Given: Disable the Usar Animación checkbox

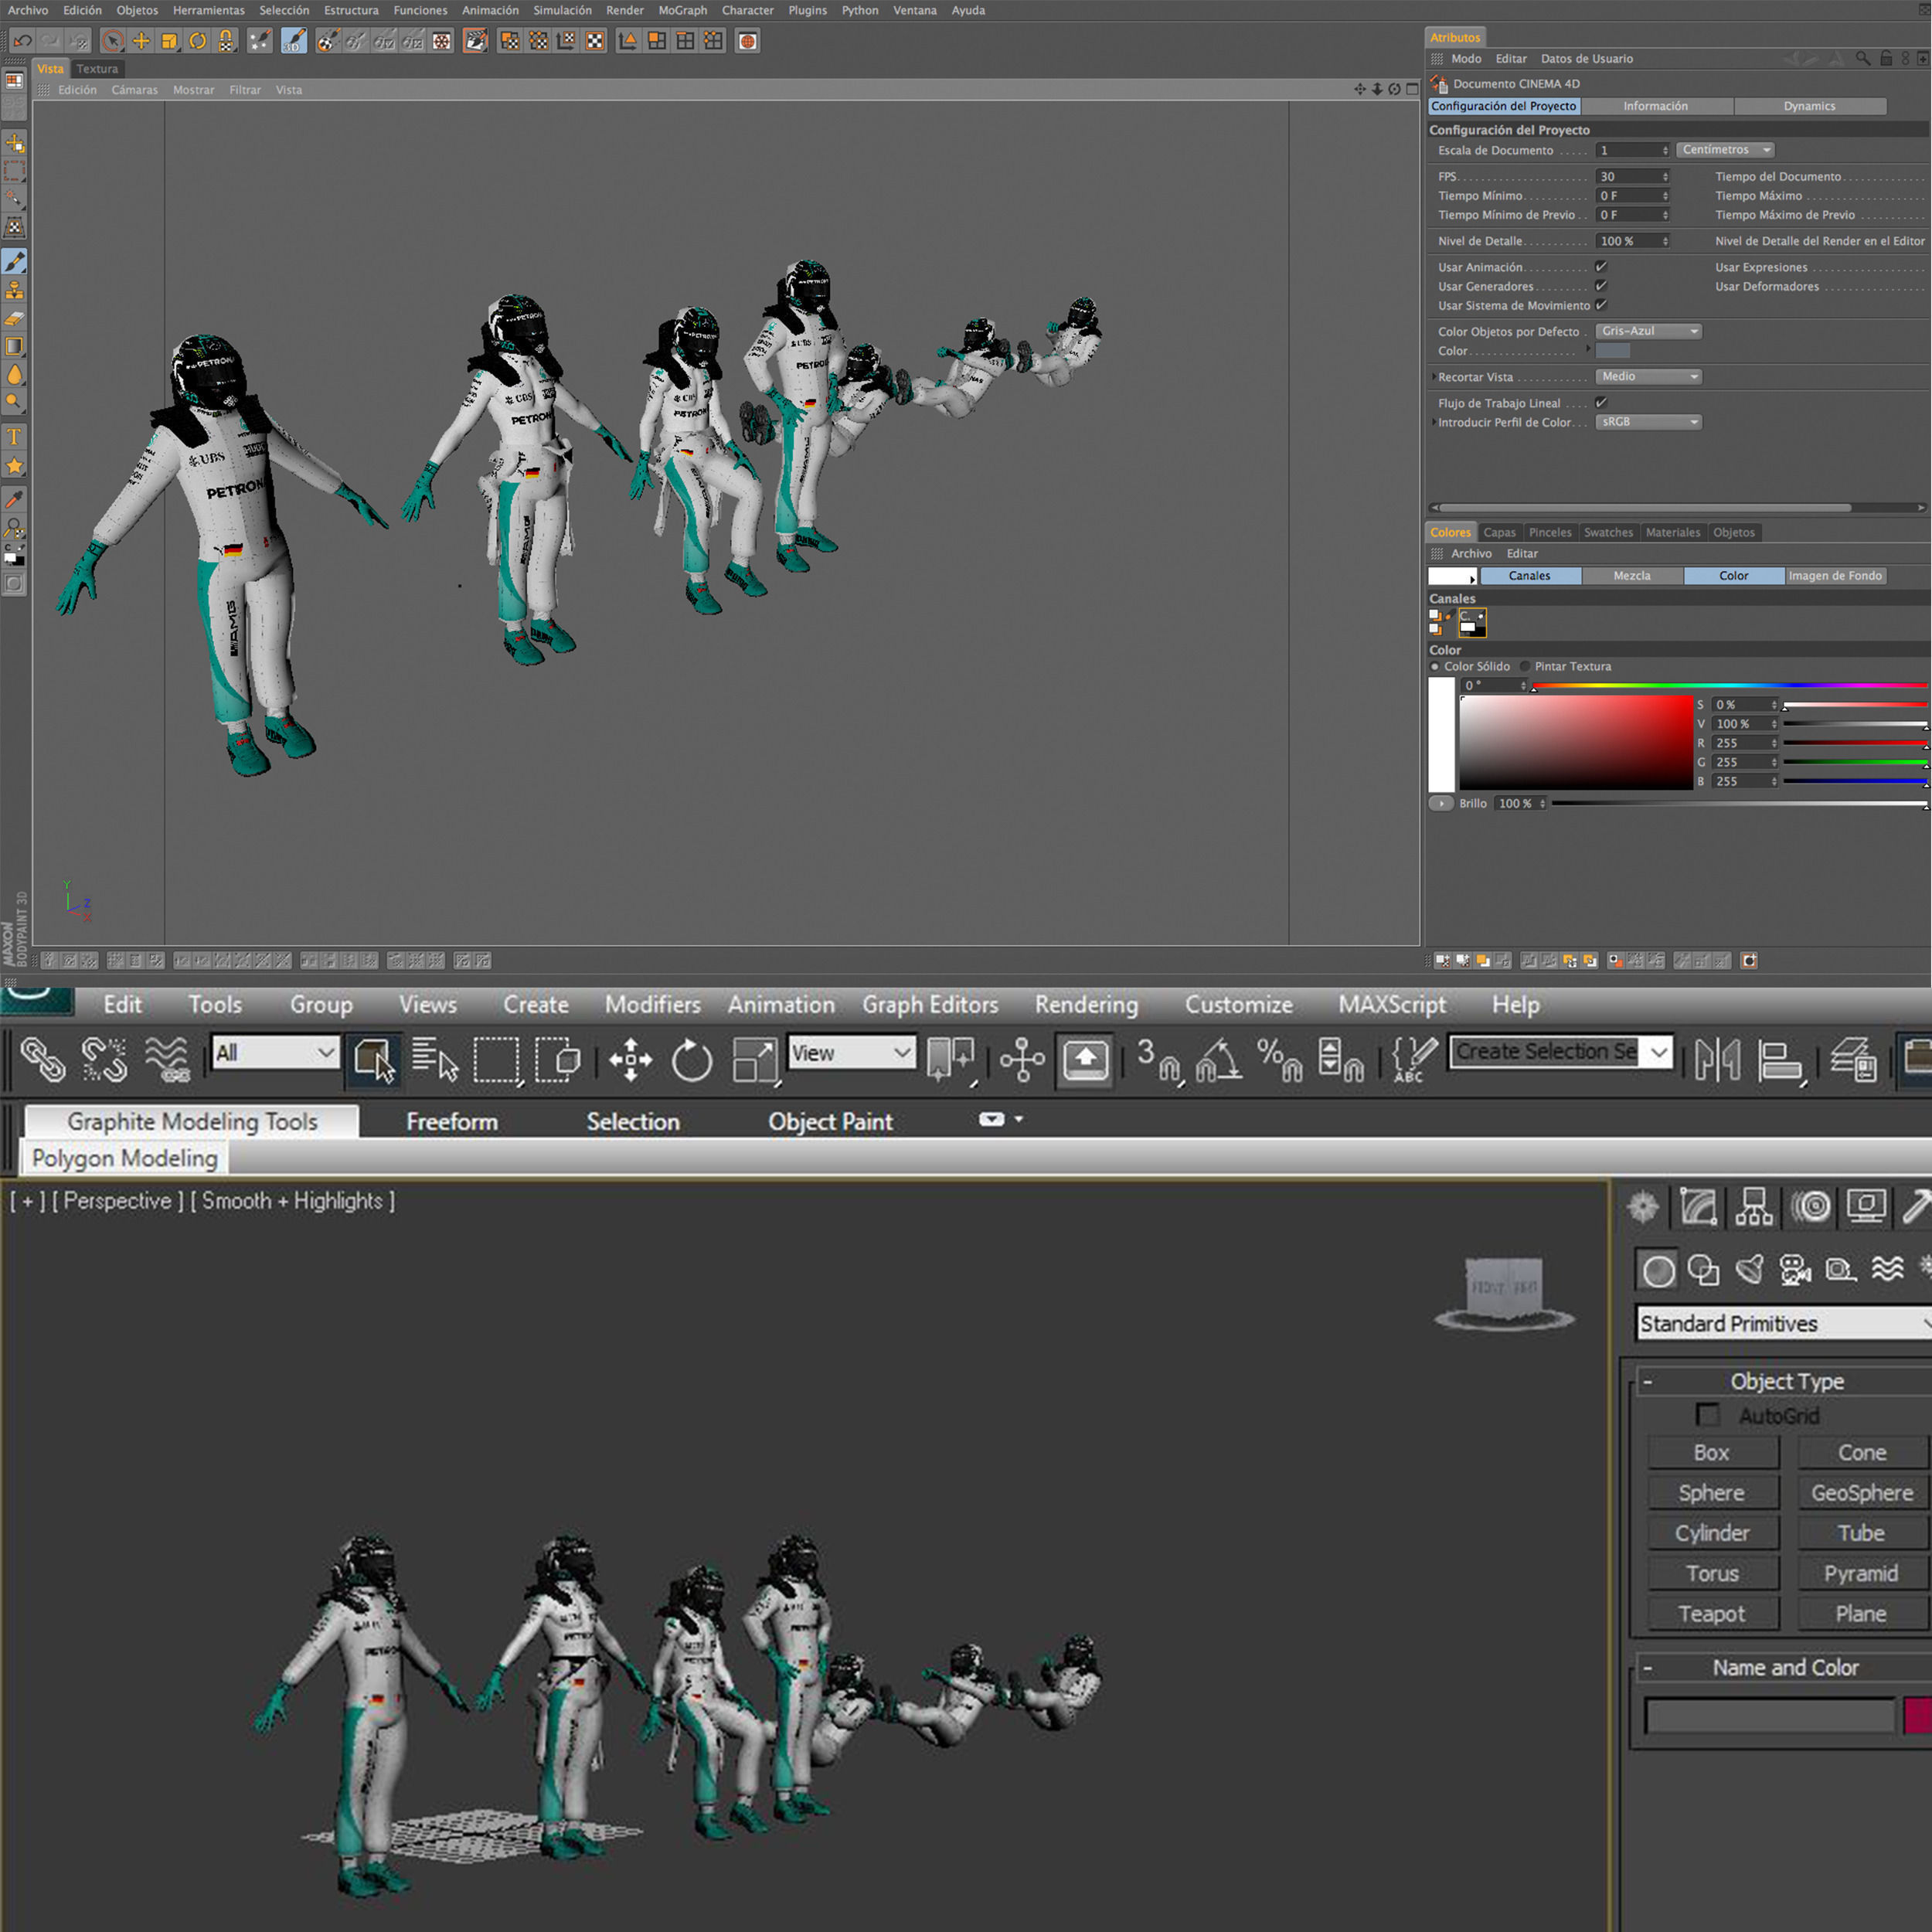Looking at the screenshot, I should click(1601, 267).
